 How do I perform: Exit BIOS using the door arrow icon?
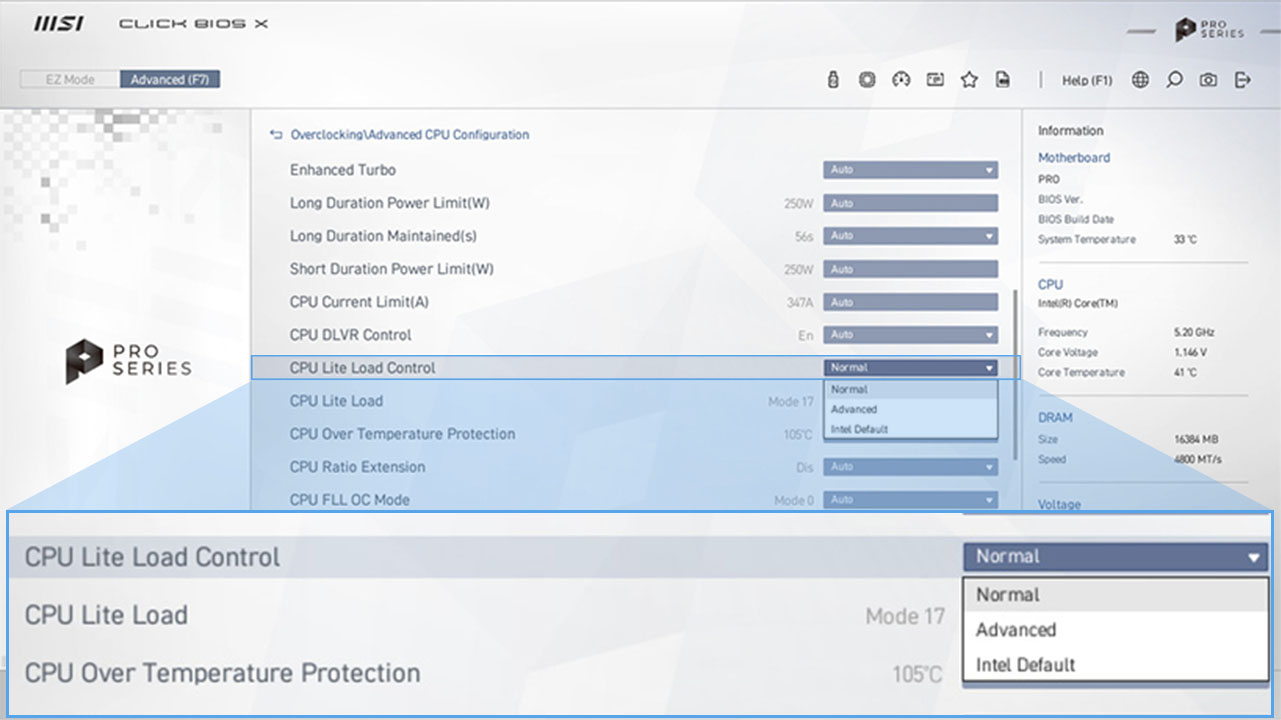(x=1242, y=79)
